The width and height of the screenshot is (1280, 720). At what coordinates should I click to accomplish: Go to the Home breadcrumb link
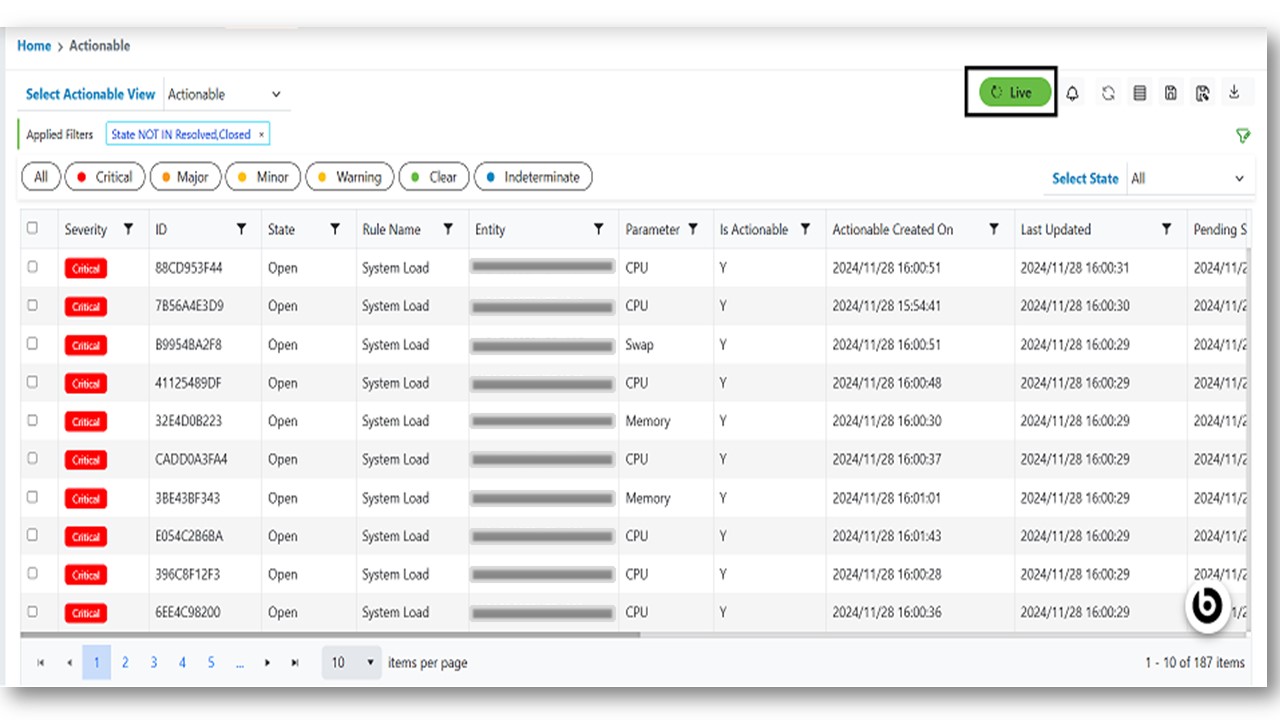pyautogui.click(x=34, y=45)
